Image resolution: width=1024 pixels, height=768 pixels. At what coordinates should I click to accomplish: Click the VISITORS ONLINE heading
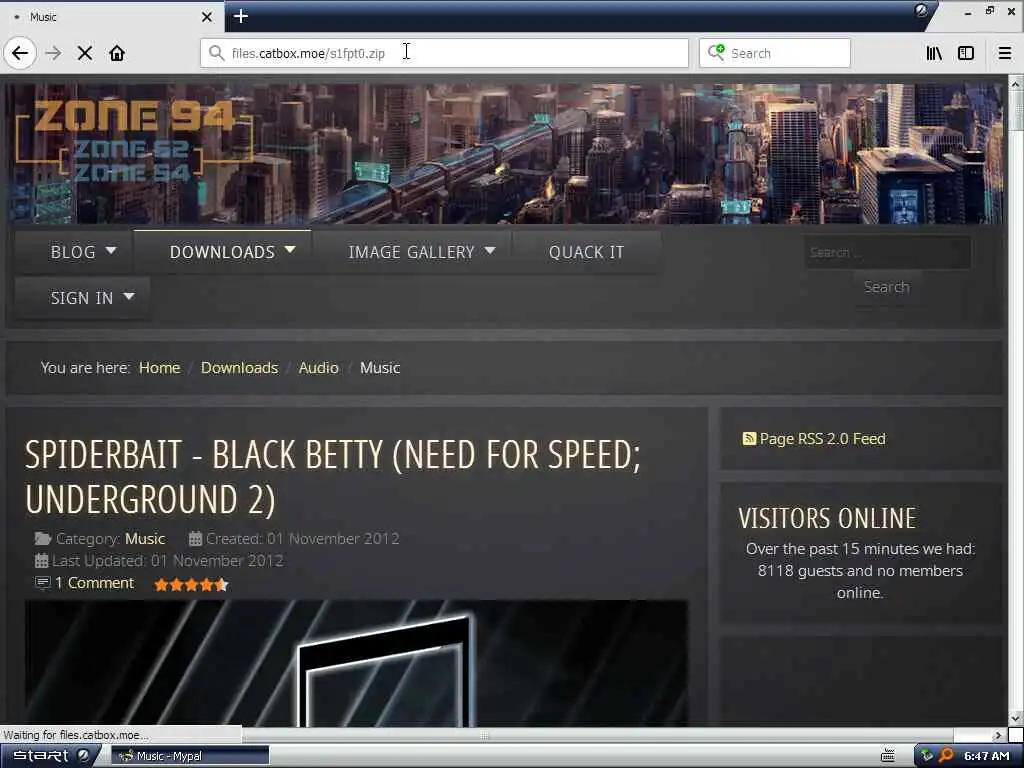827,519
